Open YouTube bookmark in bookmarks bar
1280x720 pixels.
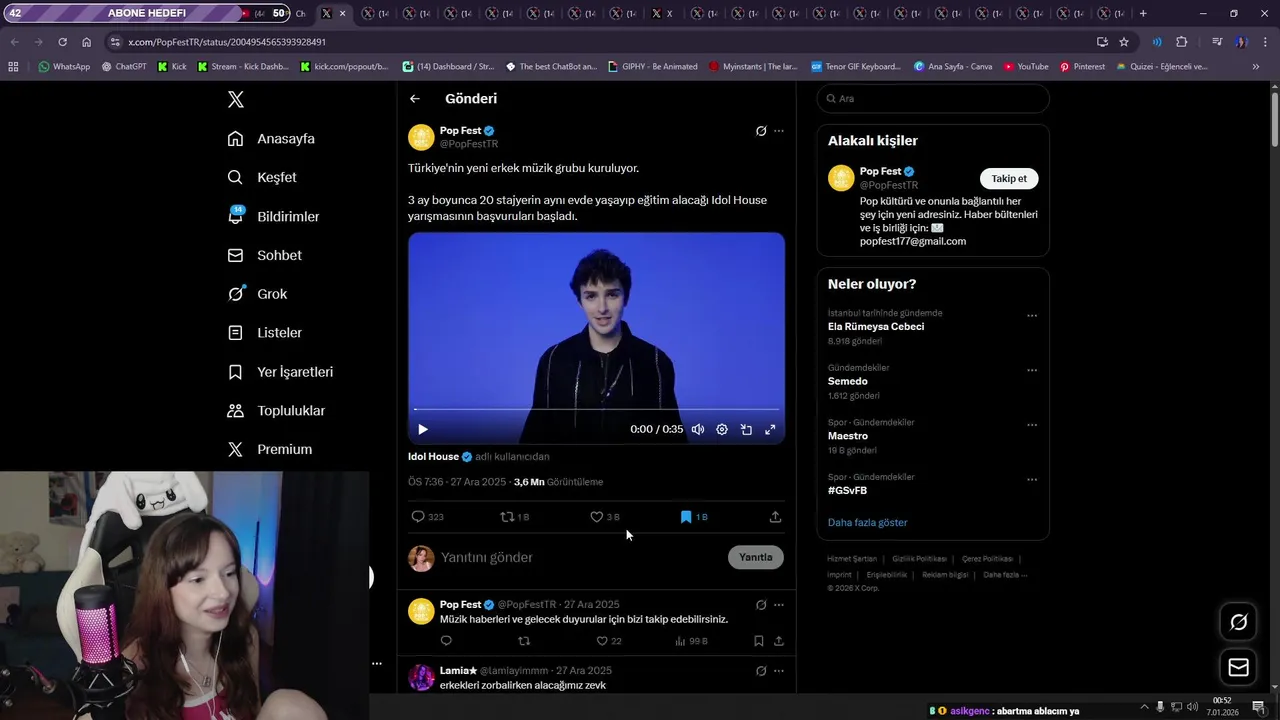pyautogui.click(x=1026, y=67)
